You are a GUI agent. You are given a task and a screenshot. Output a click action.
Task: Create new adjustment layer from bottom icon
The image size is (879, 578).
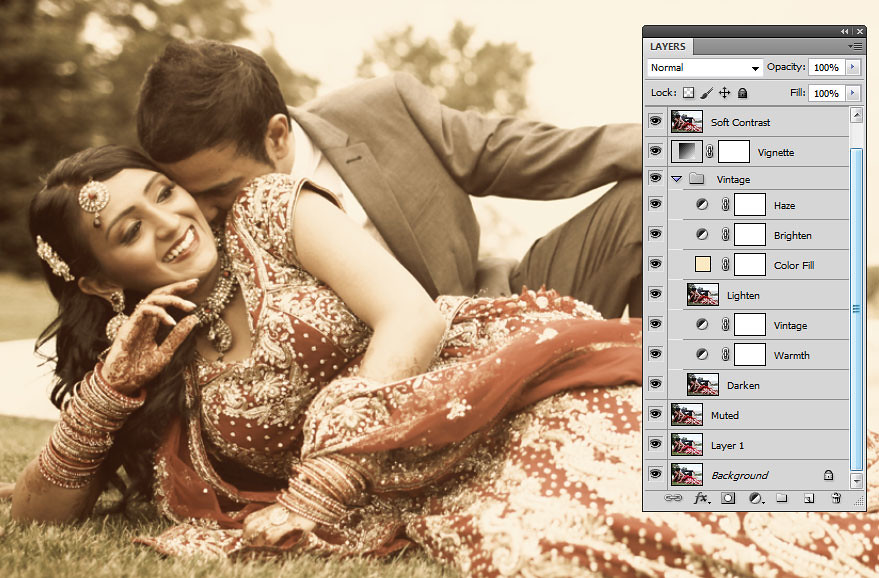click(757, 497)
